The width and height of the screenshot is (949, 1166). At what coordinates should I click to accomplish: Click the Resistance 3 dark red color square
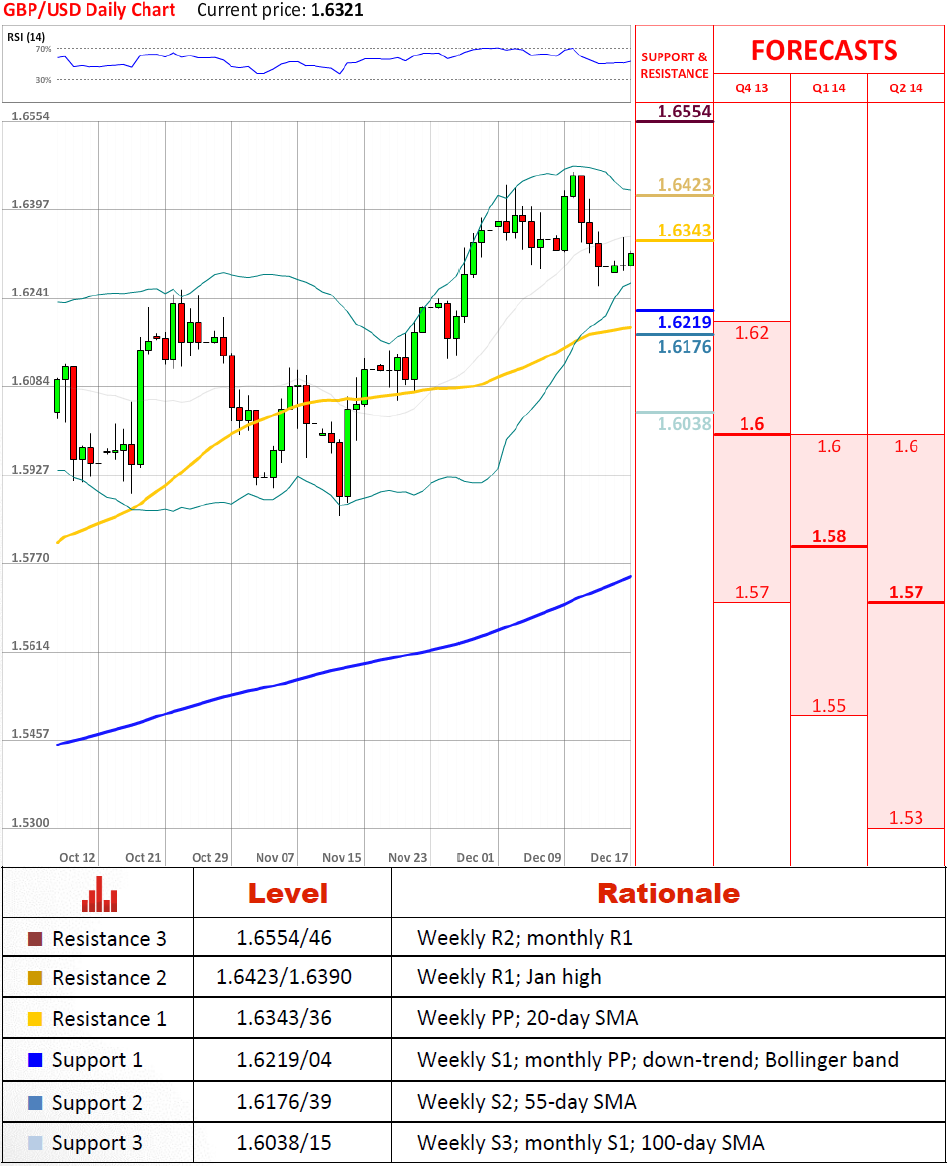(x=35, y=939)
